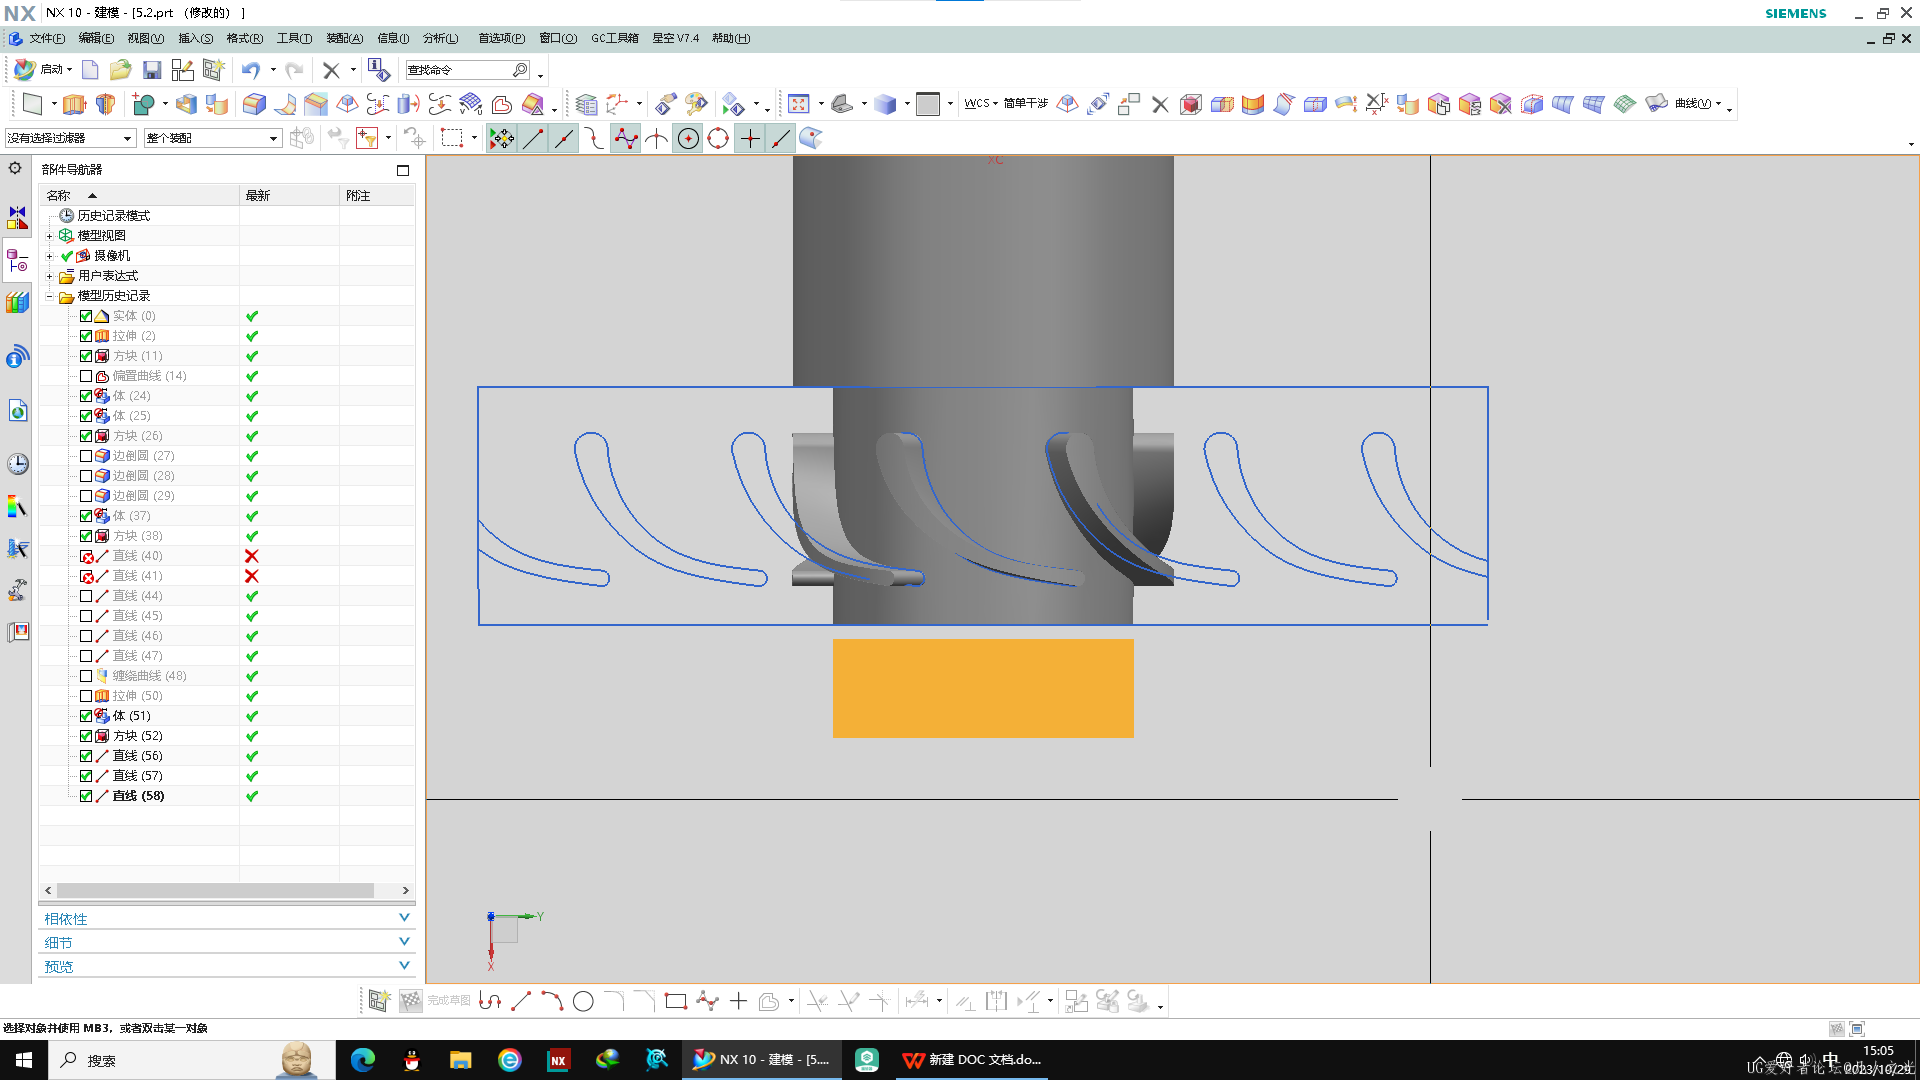Viewport: 1920px width, 1080px height.
Task: Open the 编辑(E) menu
Action: click(x=96, y=38)
